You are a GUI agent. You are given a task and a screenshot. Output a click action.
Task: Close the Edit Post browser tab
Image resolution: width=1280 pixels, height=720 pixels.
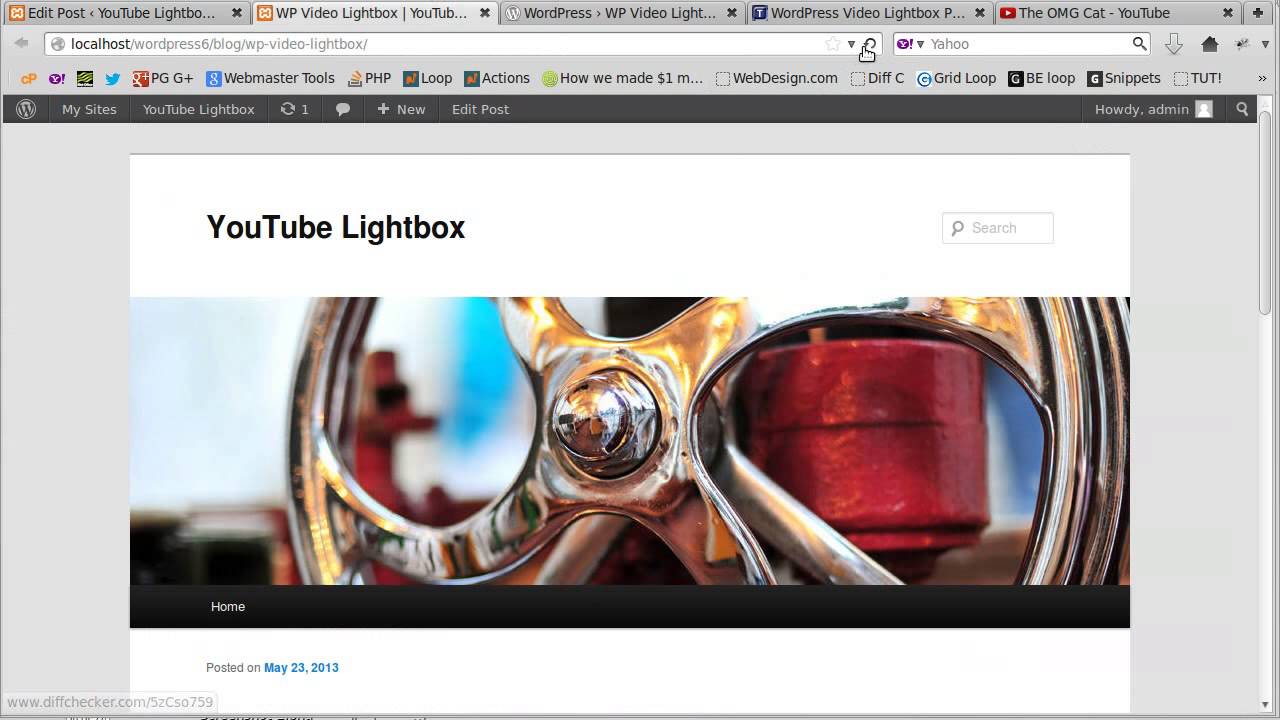237,13
